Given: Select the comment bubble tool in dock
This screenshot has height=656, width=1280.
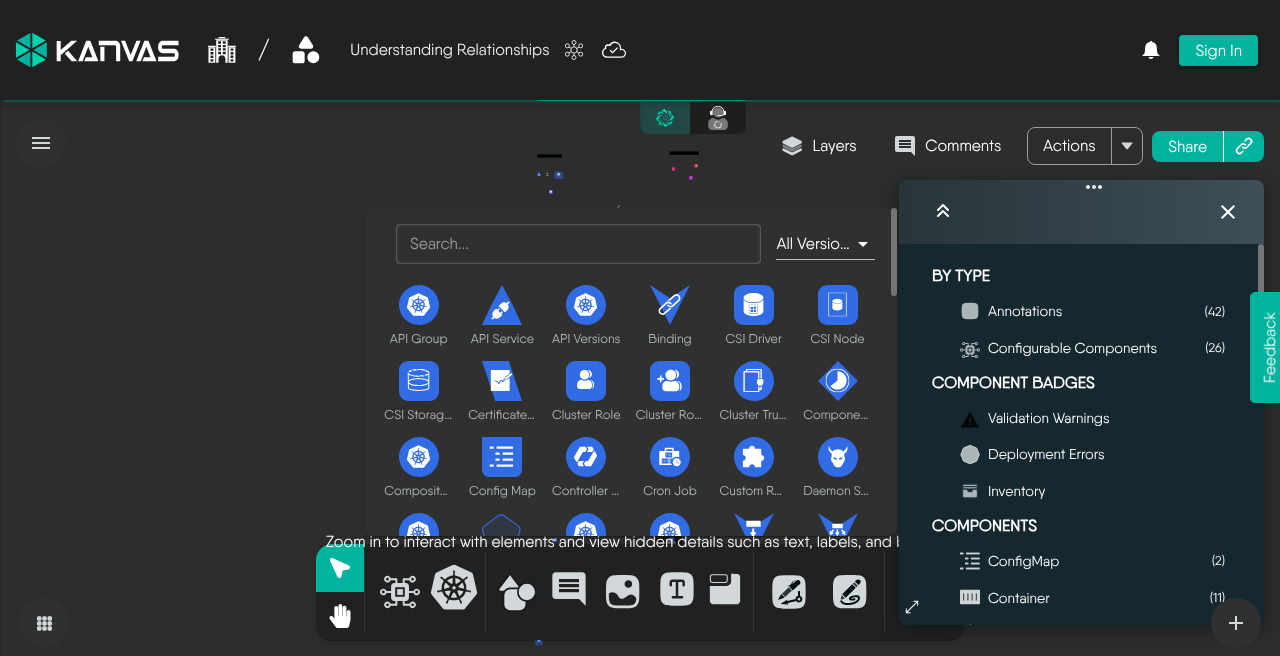Looking at the screenshot, I should [x=569, y=590].
